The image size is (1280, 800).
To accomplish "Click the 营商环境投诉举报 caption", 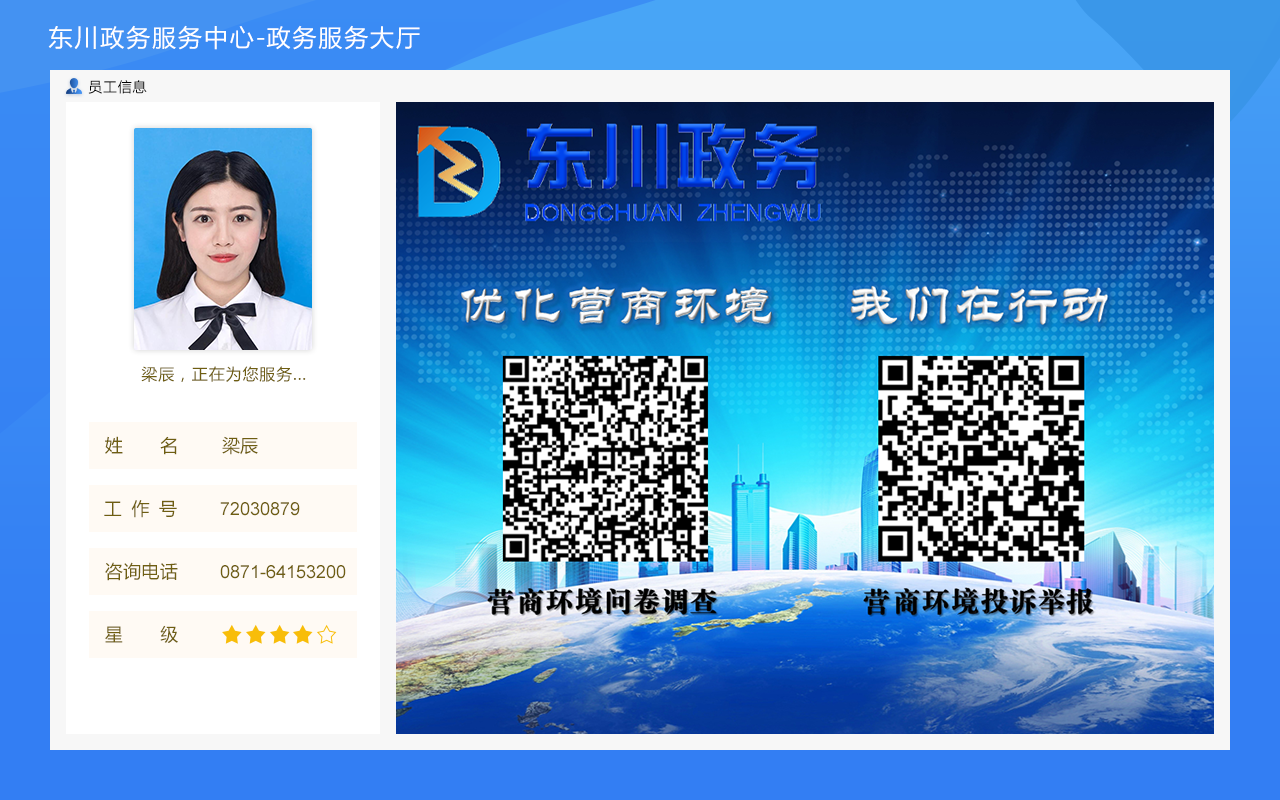I will [x=979, y=602].
